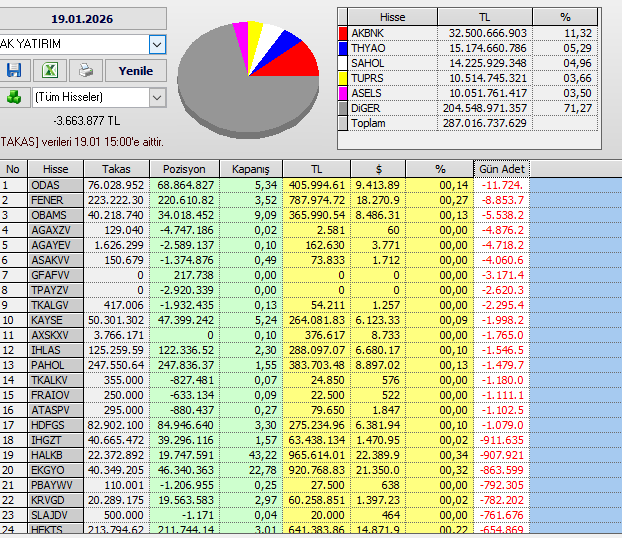
Task: Click the -3.663.877 TL total label
Action: (x=86, y=121)
